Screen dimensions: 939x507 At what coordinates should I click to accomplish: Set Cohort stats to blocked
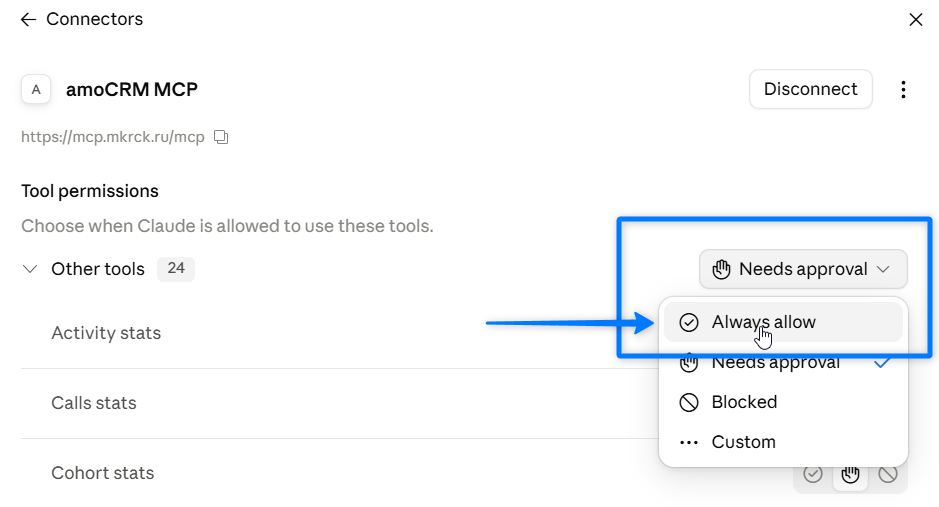(887, 474)
